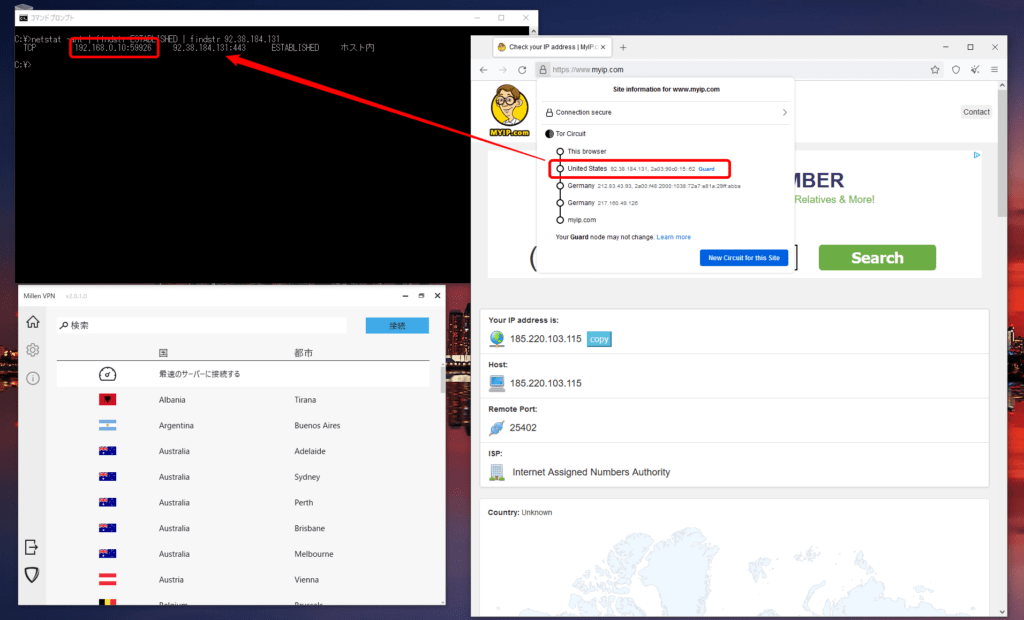This screenshot has width=1024, height=620.
Task: Click the Millen VPN logout icon
Action: pyautogui.click(x=31, y=547)
